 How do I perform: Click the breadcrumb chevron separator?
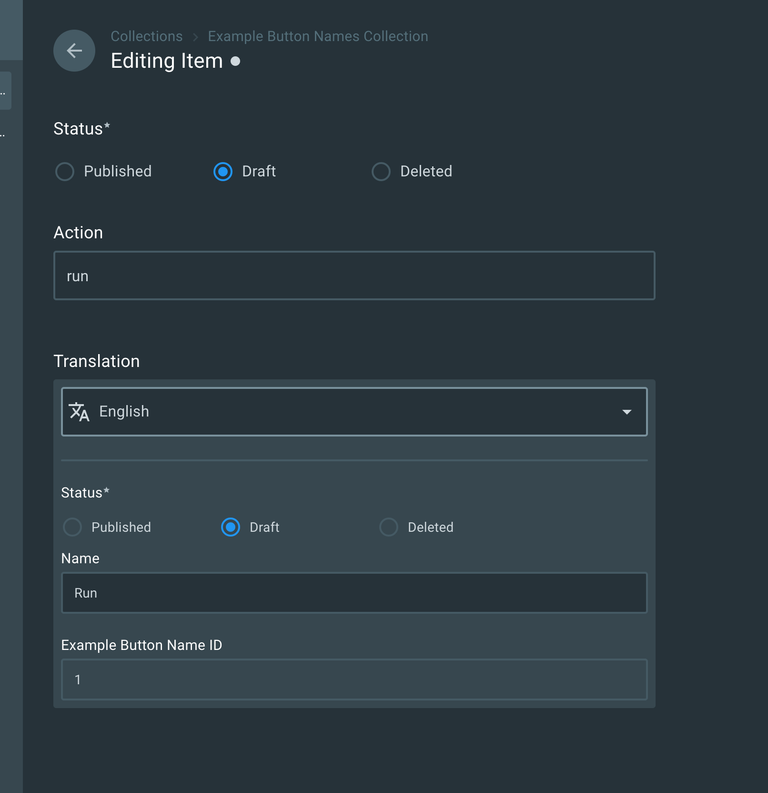tap(195, 37)
